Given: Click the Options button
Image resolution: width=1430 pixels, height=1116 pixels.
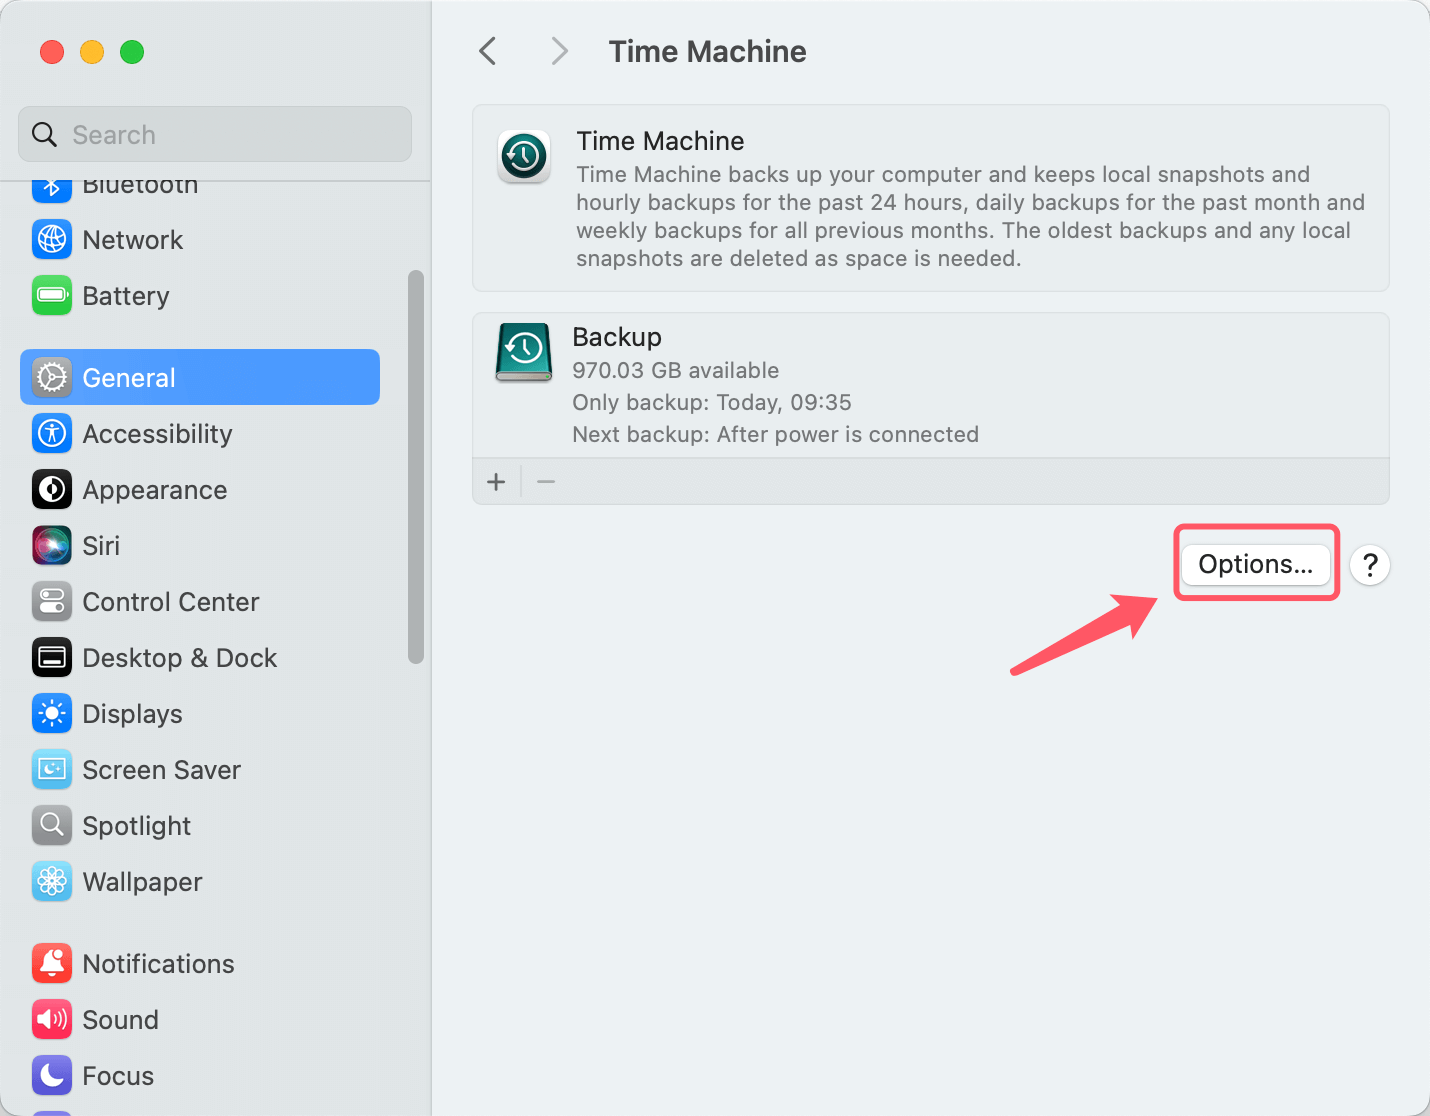Looking at the screenshot, I should (x=1256, y=563).
